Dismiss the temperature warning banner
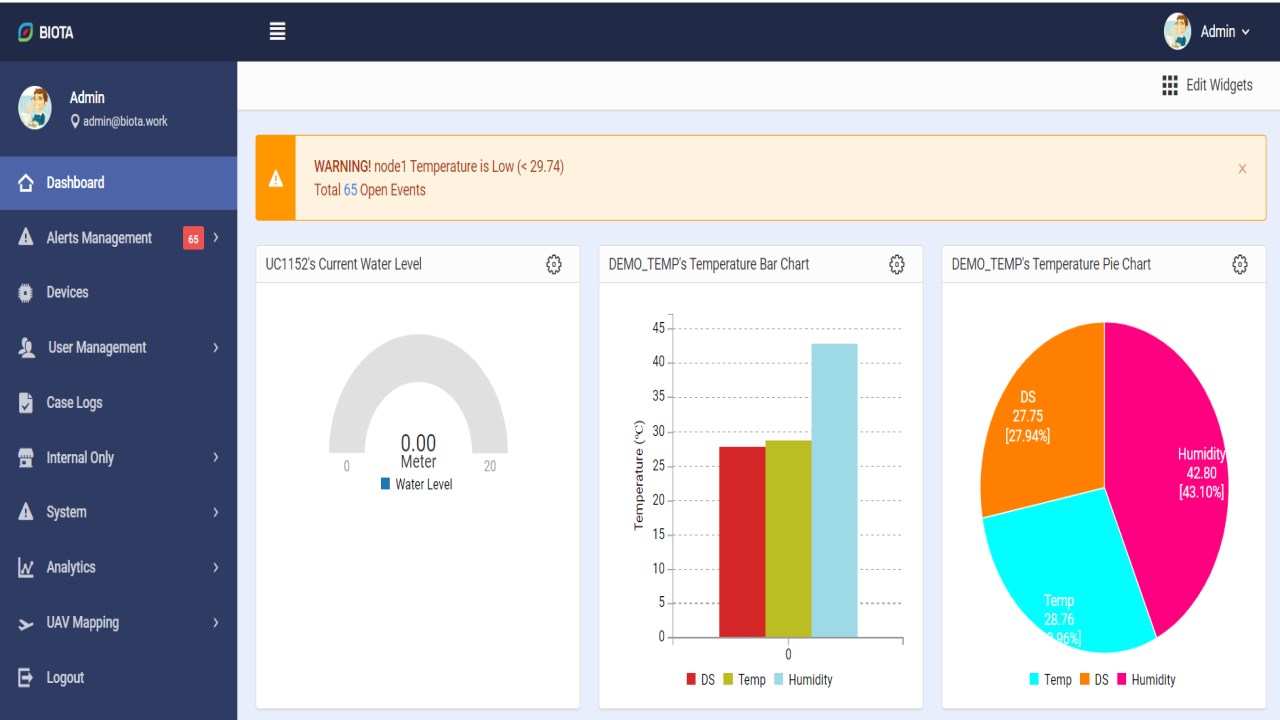Image resolution: width=1280 pixels, height=720 pixels. (1242, 169)
